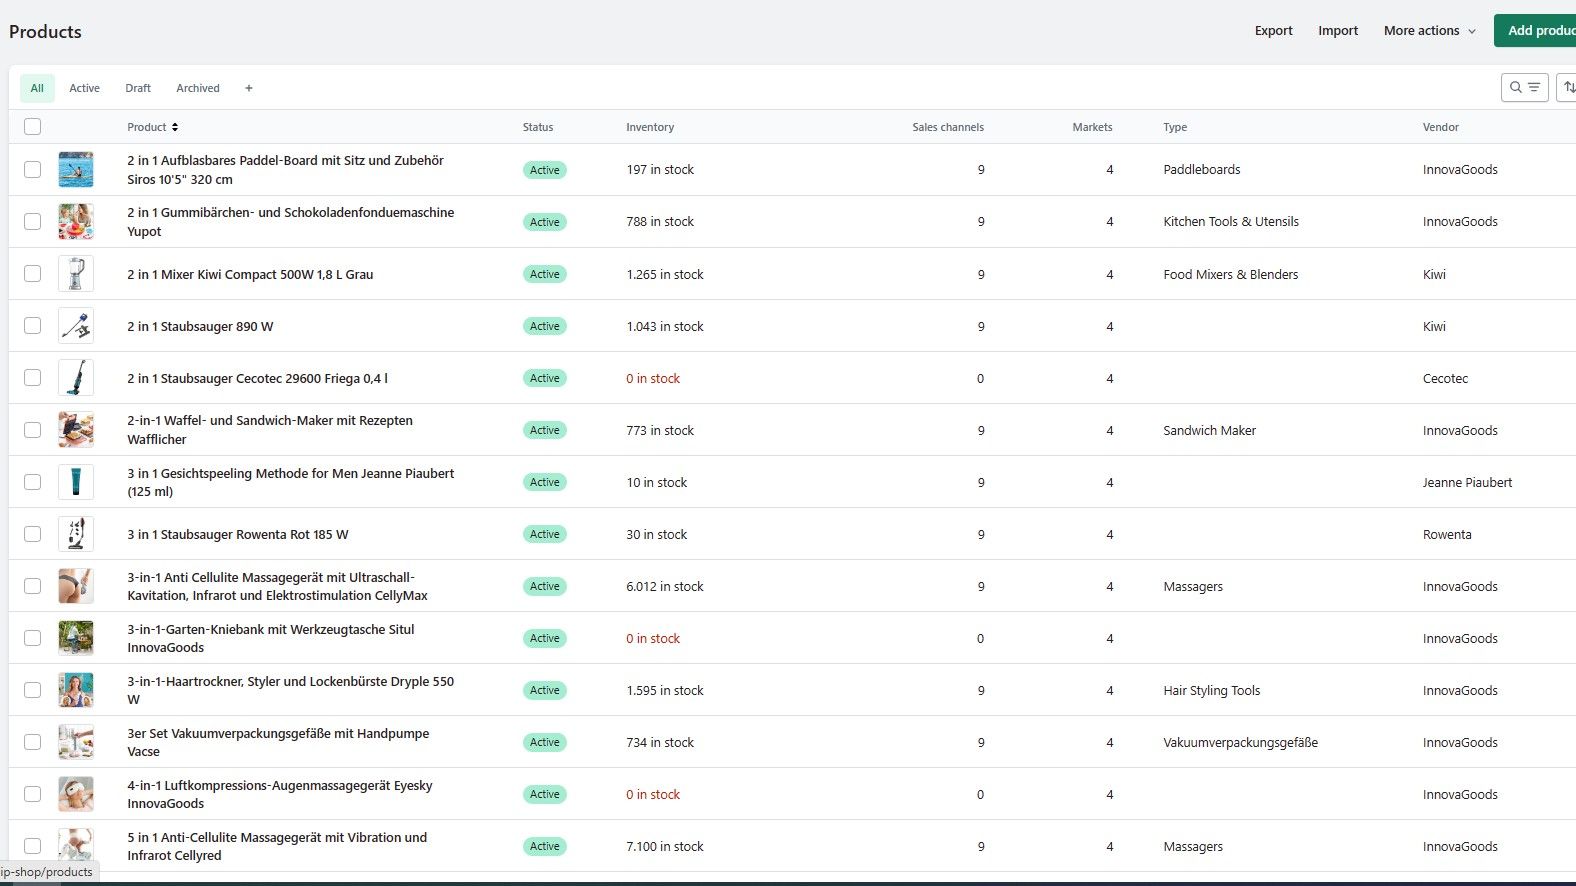Check the box for Staubsauger 890 W

(x=33, y=326)
